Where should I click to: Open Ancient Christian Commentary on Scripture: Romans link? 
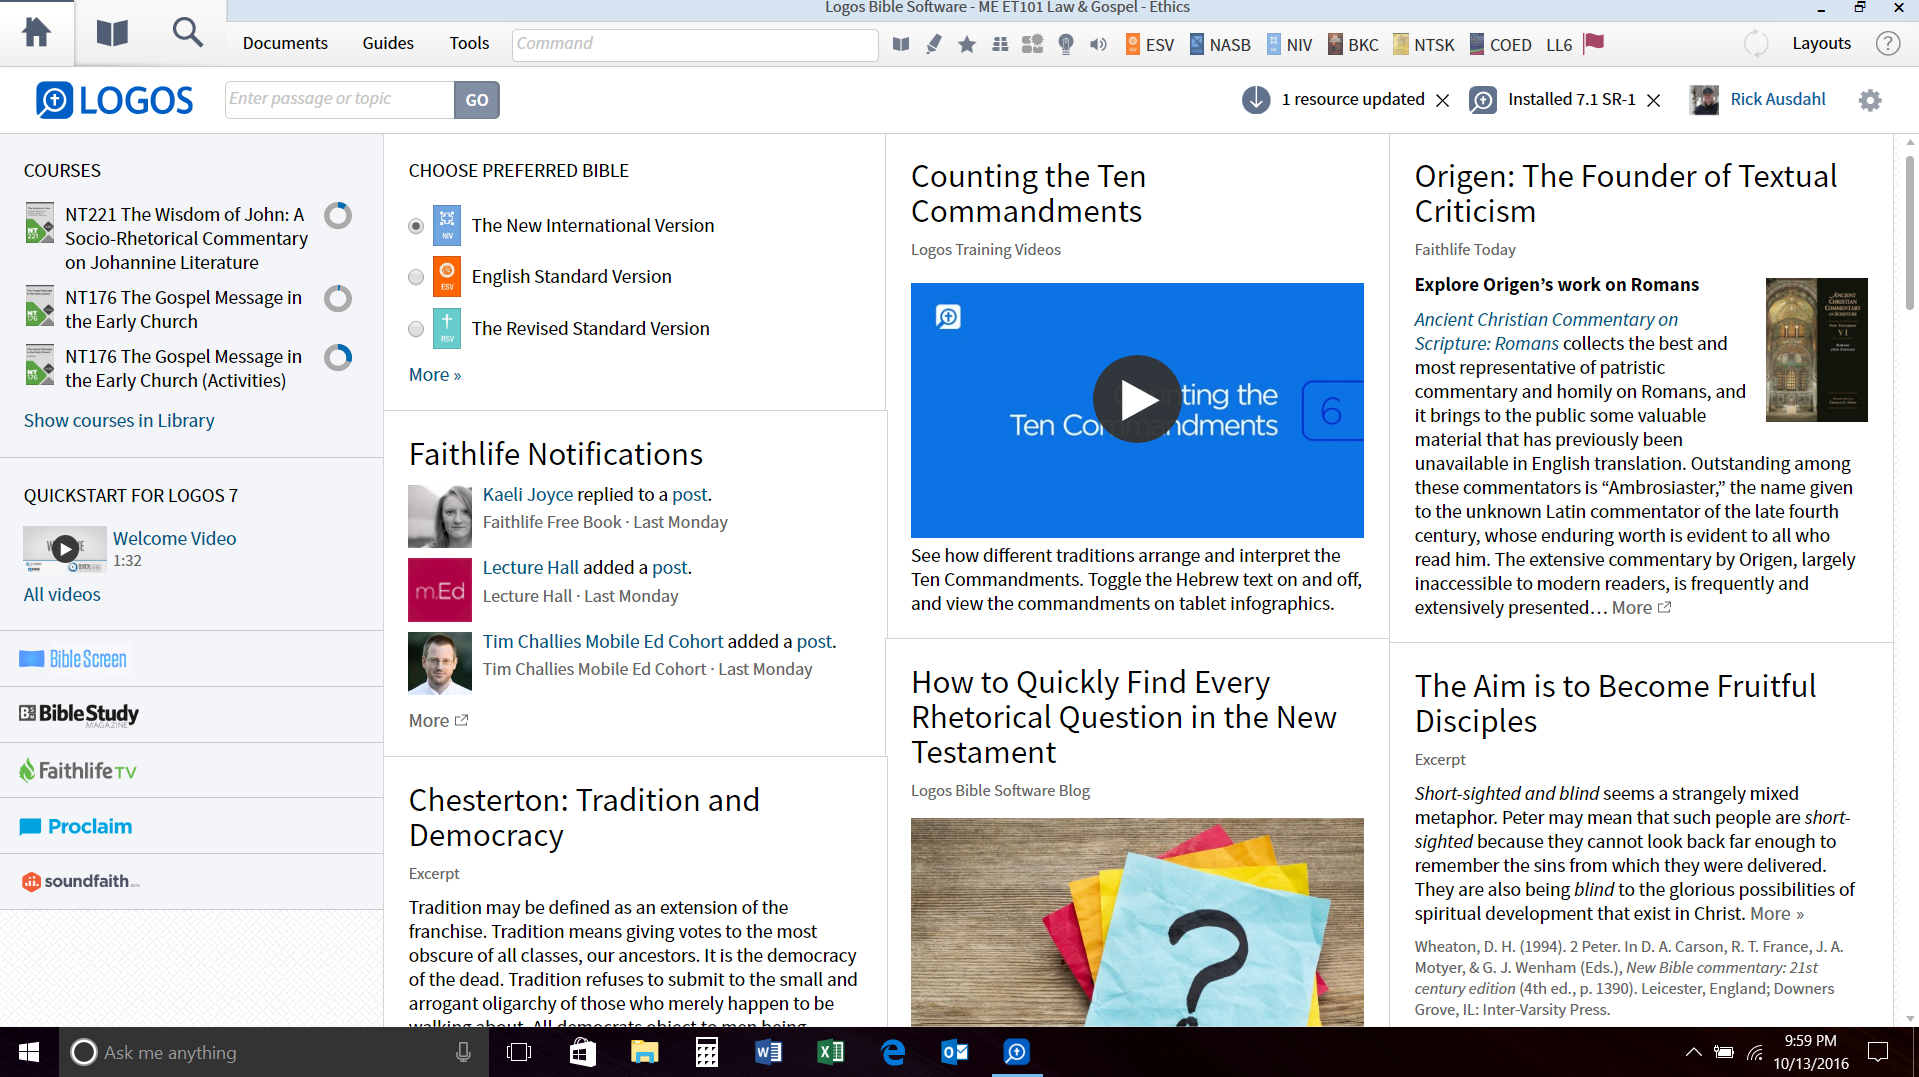click(x=1546, y=331)
